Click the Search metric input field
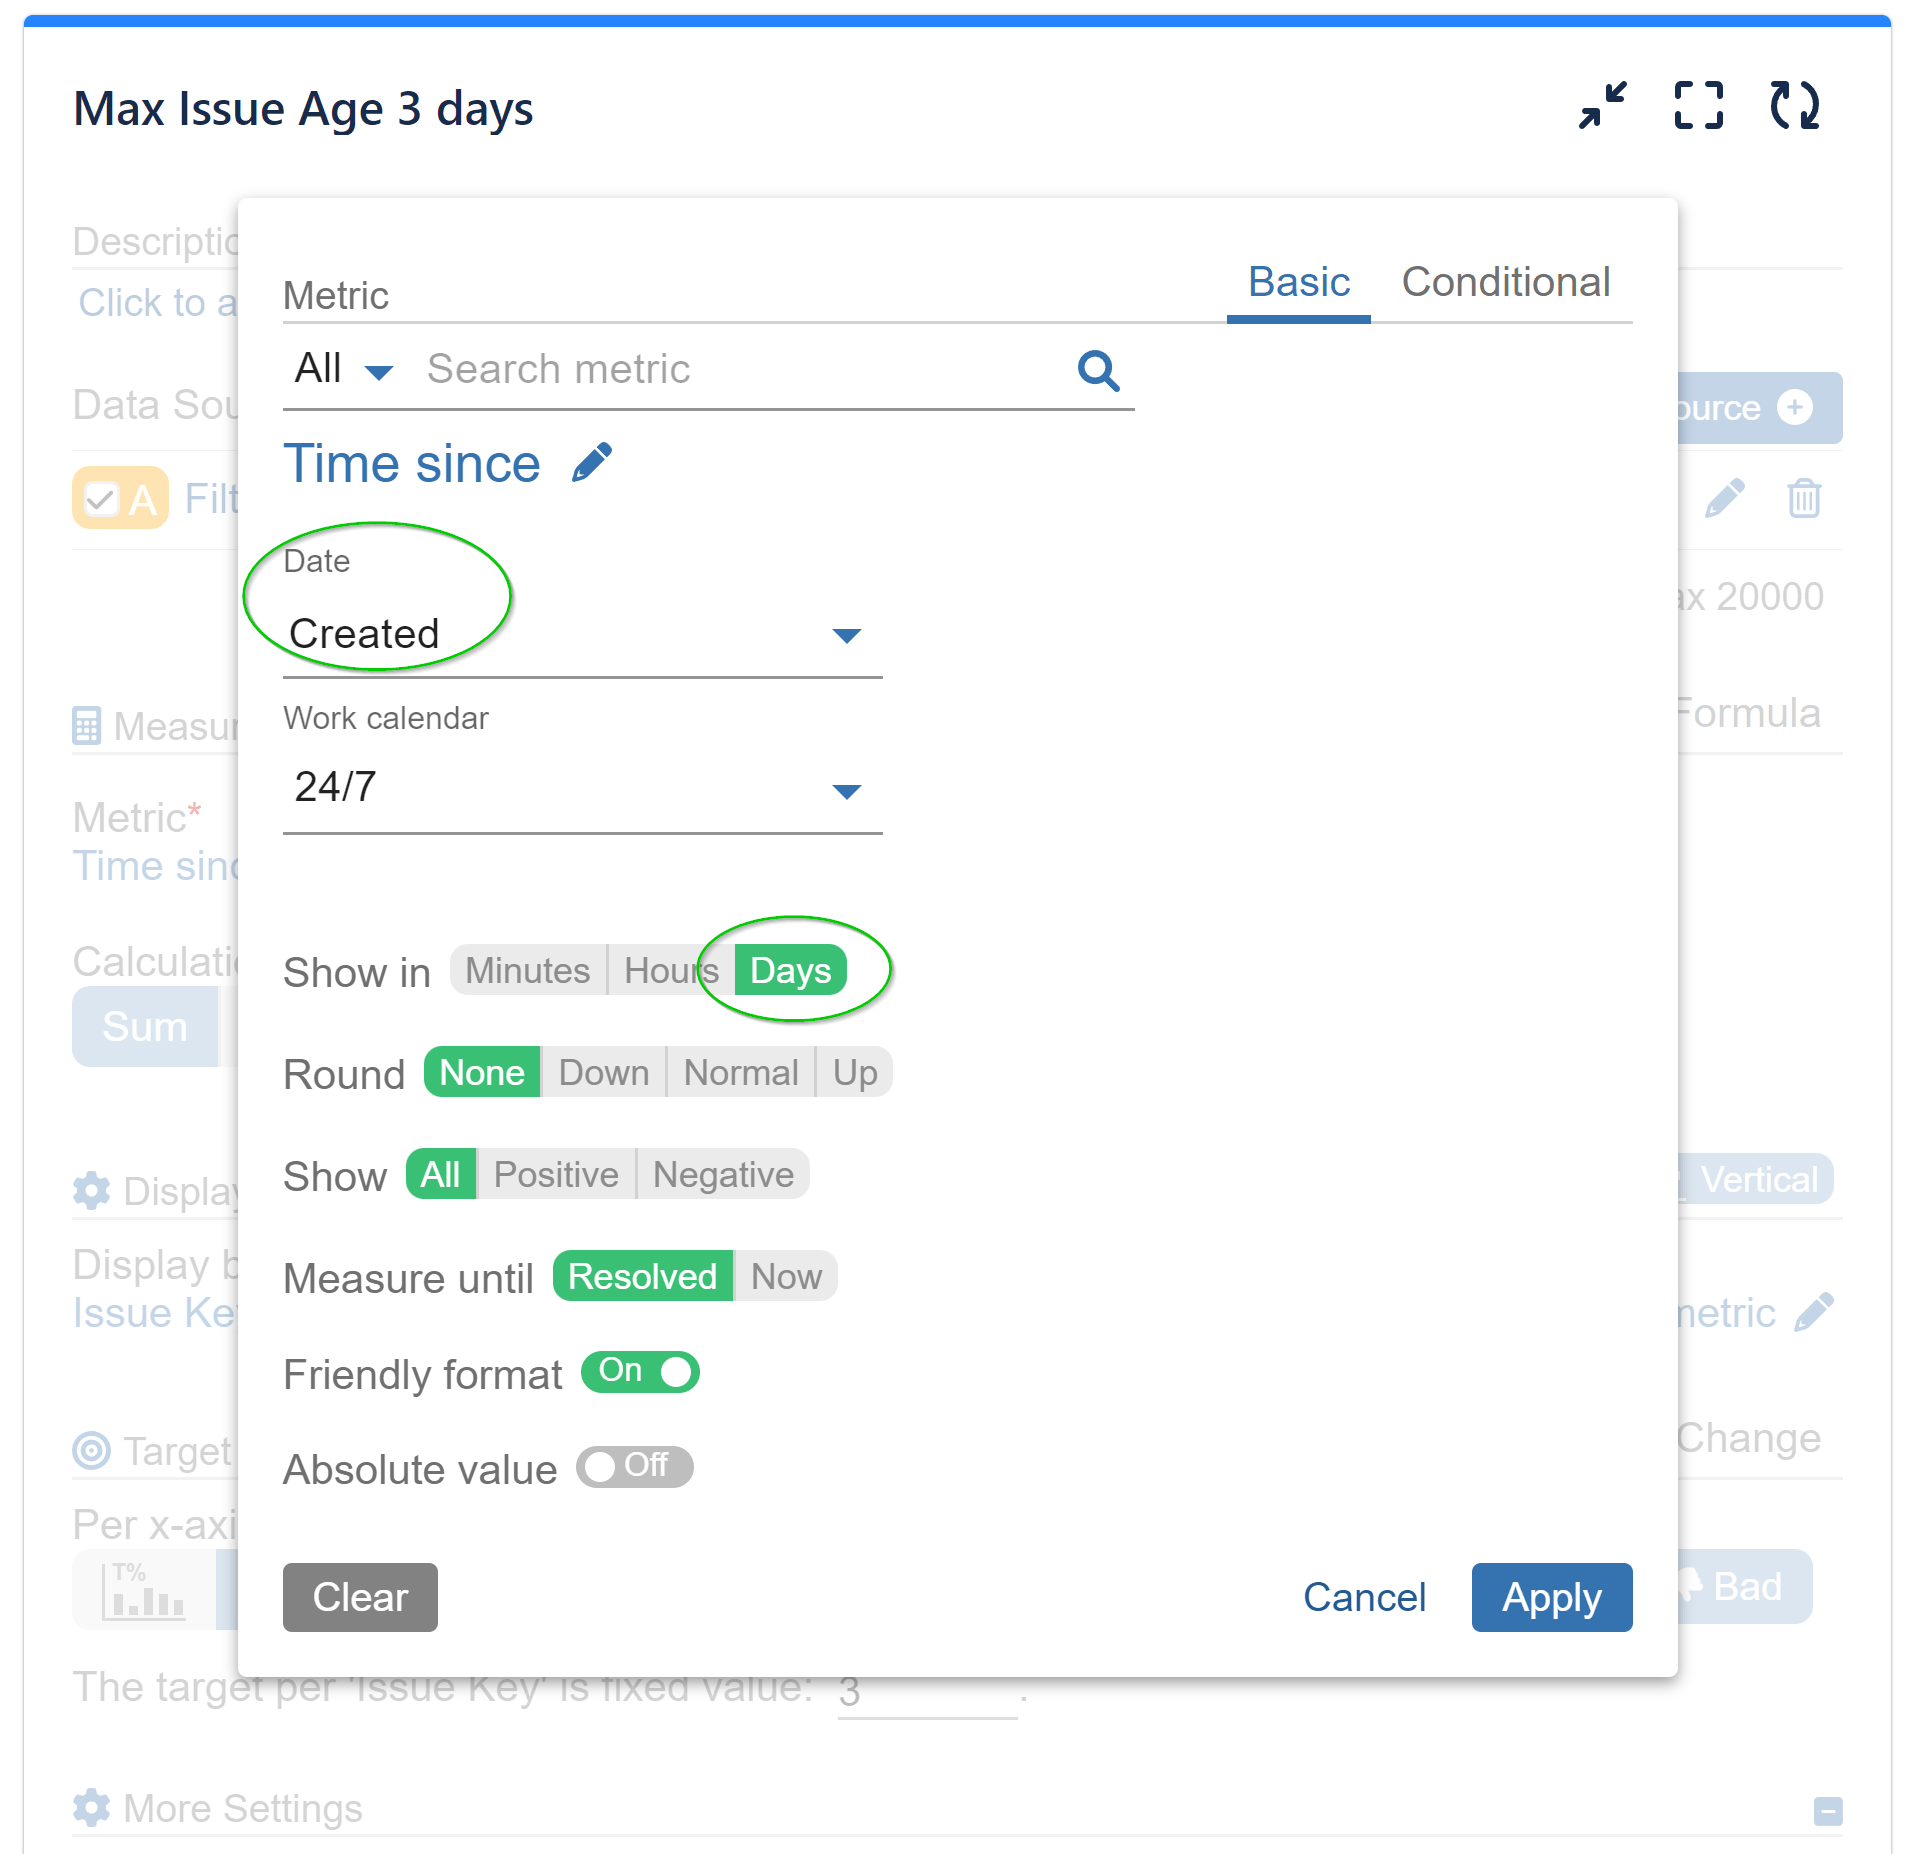 pos(740,370)
